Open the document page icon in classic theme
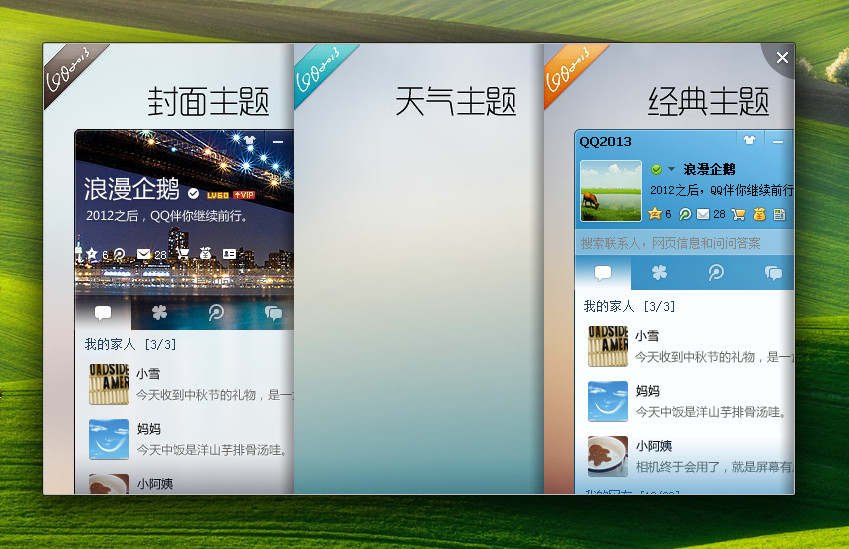Image resolution: width=849 pixels, height=549 pixels. [x=779, y=214]
